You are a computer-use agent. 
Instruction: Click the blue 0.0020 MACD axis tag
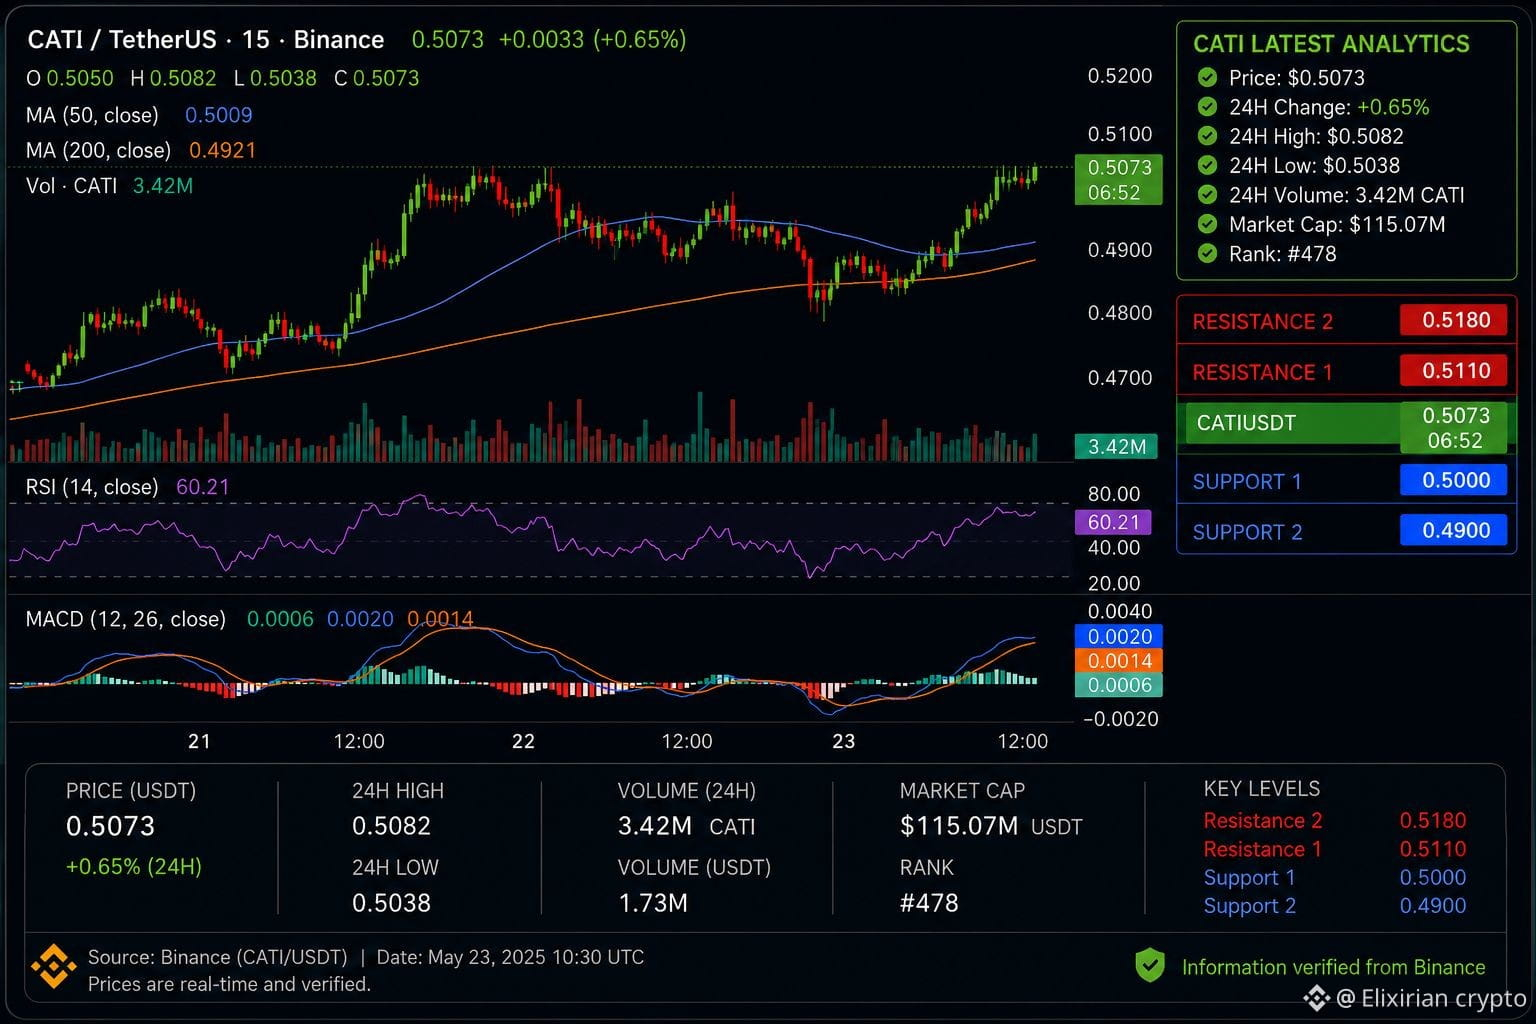1119,637
